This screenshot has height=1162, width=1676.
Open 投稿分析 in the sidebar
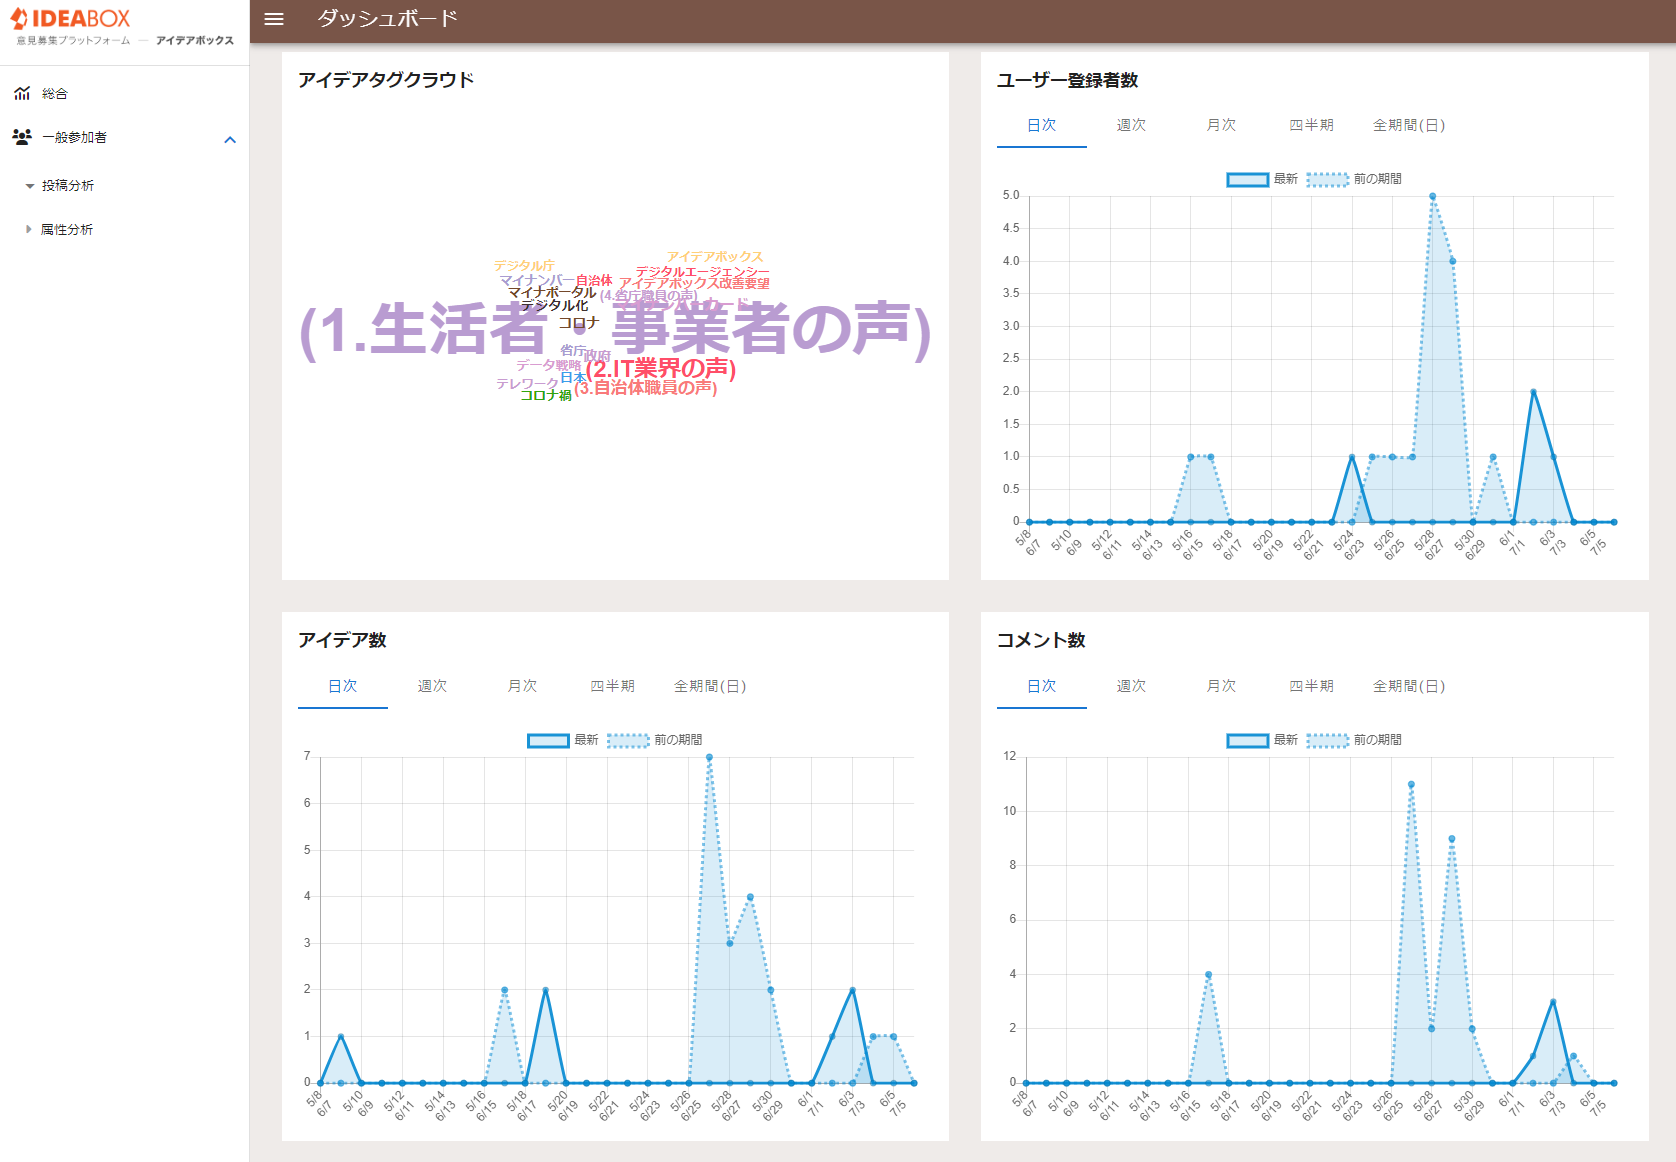click(x=68, y=186)
